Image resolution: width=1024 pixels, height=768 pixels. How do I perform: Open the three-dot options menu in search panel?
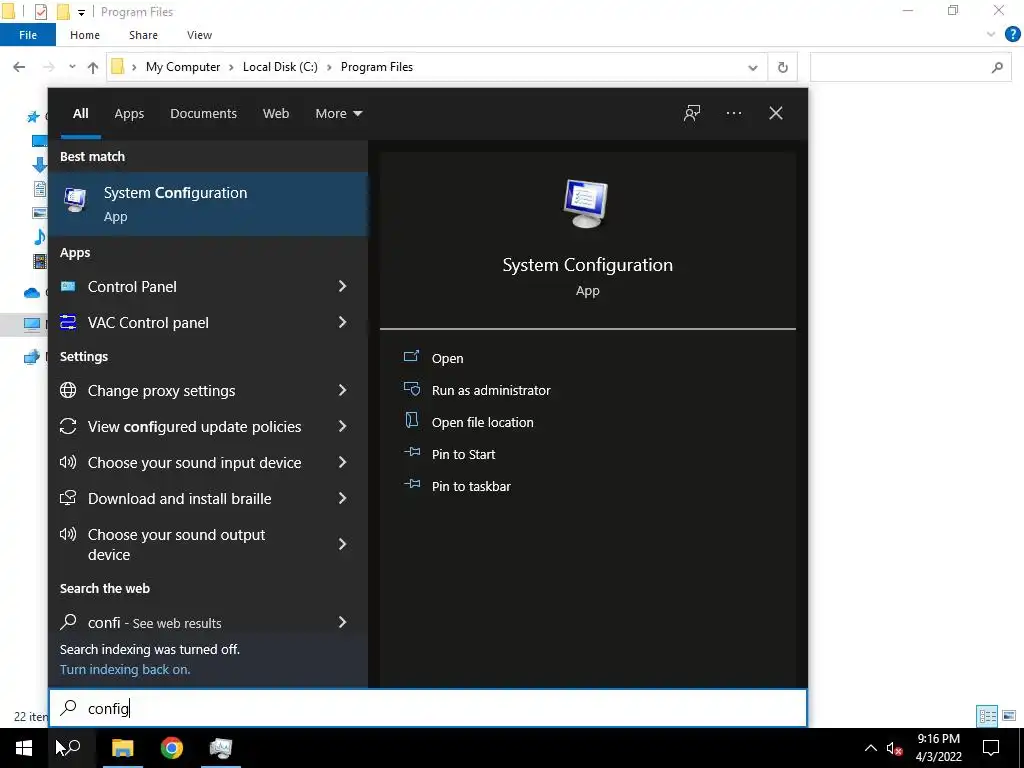733,113
